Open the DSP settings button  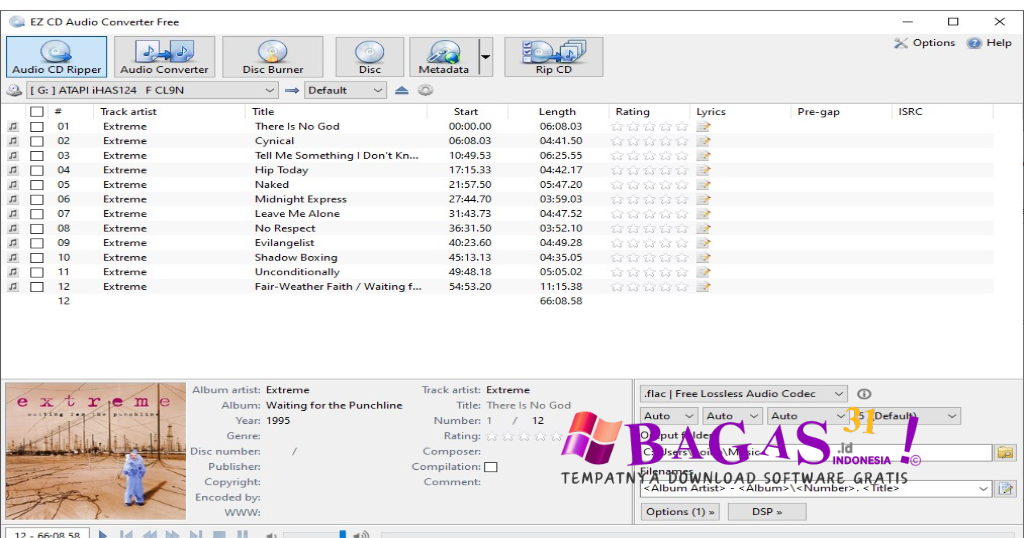pyautogui.click(x=767, y=512)
